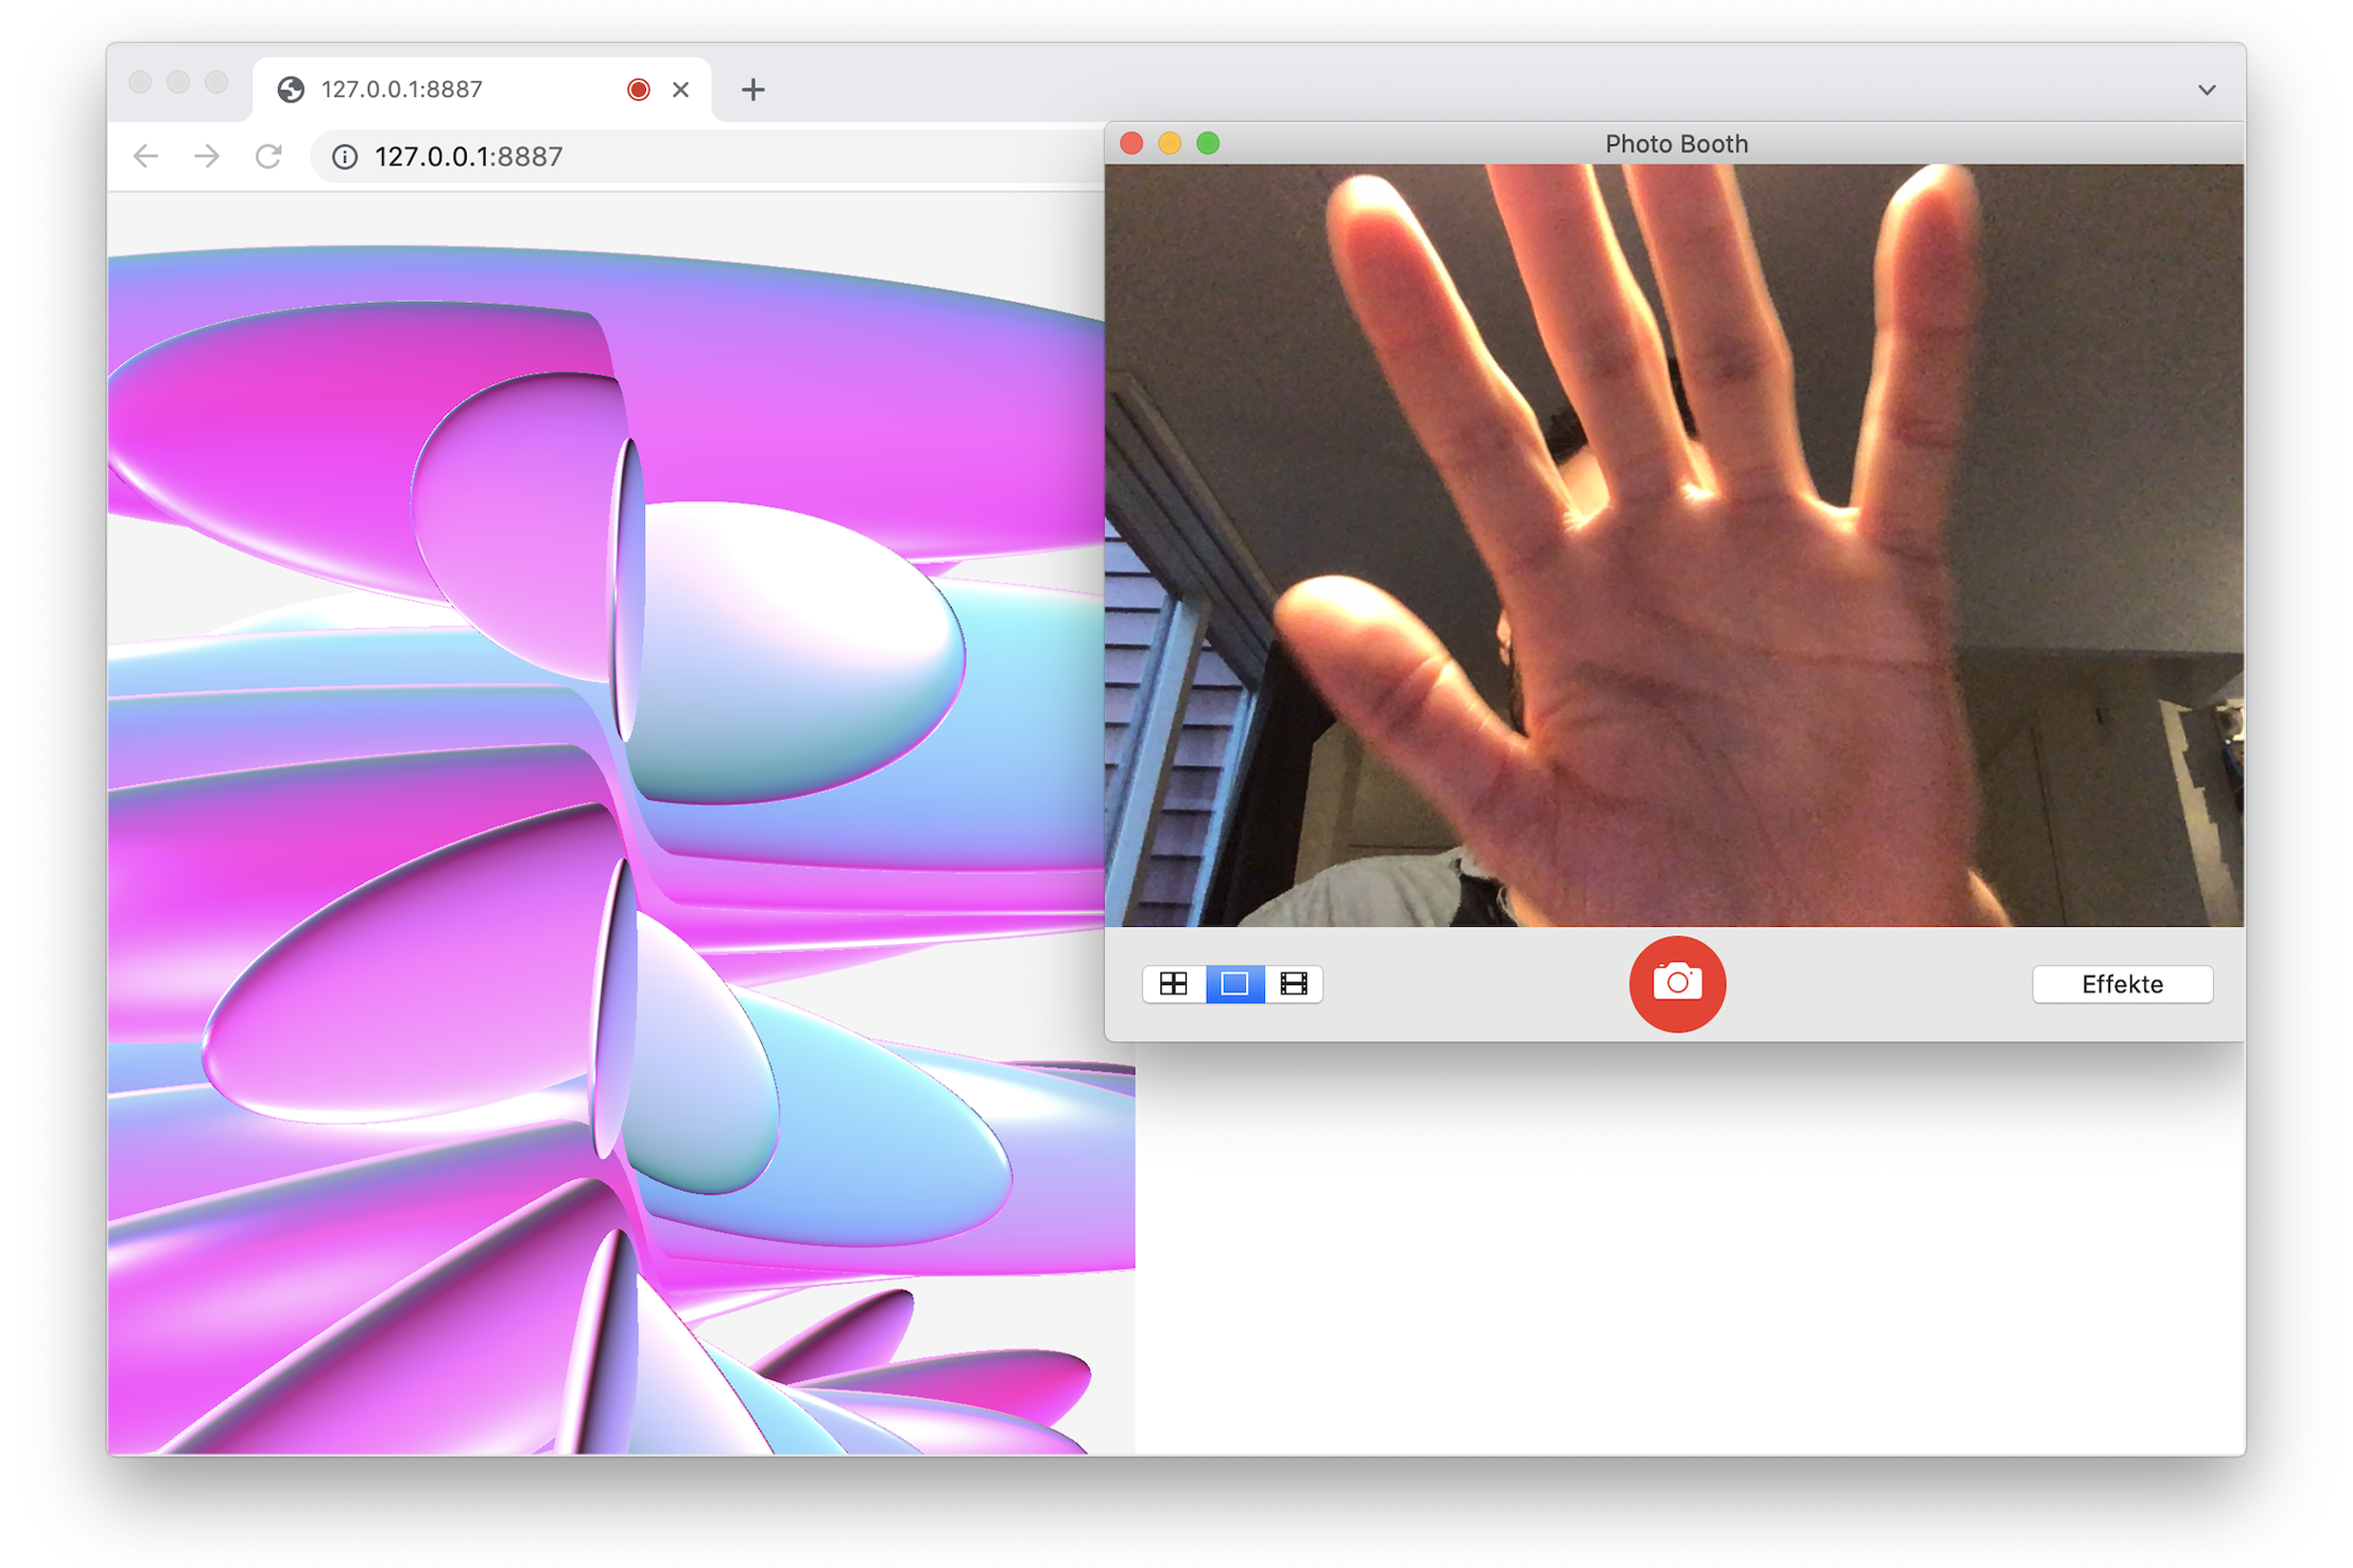Click the browser back arrow
Viewport: 2353px width, 1568px height.
point(146,156)
